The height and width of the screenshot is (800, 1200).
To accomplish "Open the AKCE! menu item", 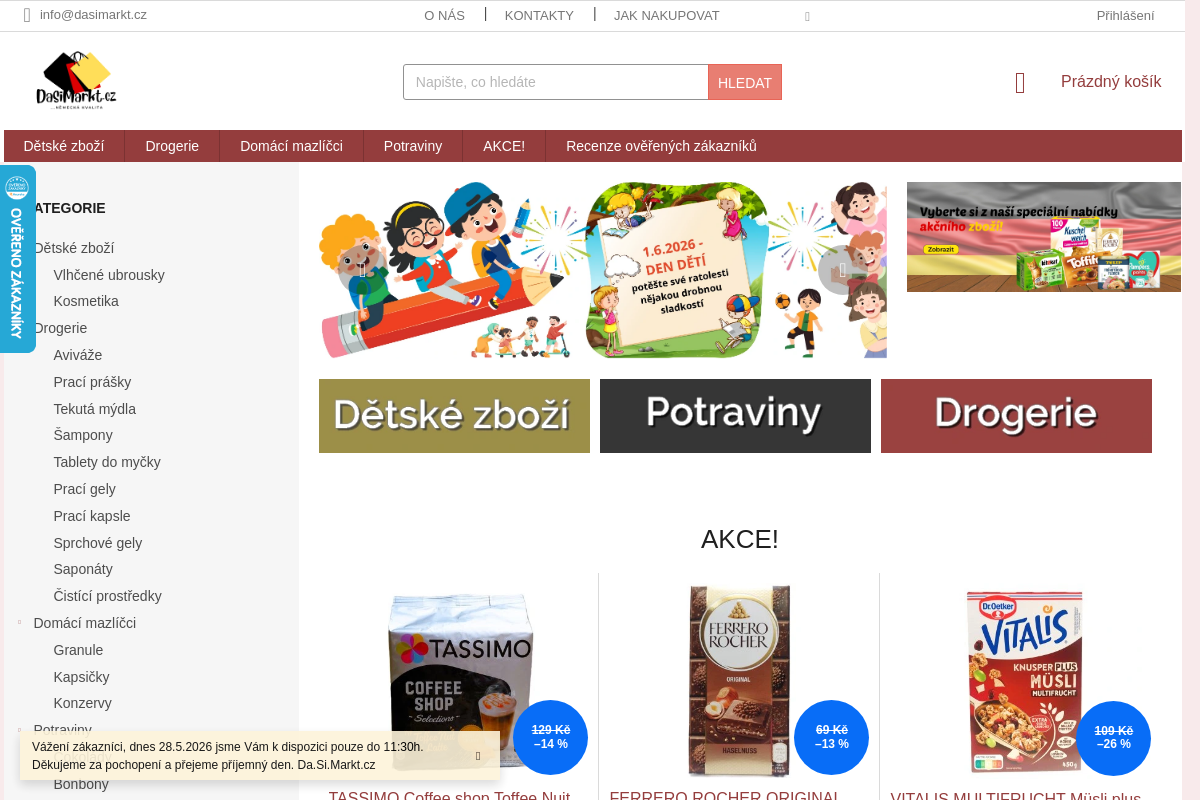I will point(504,146).
